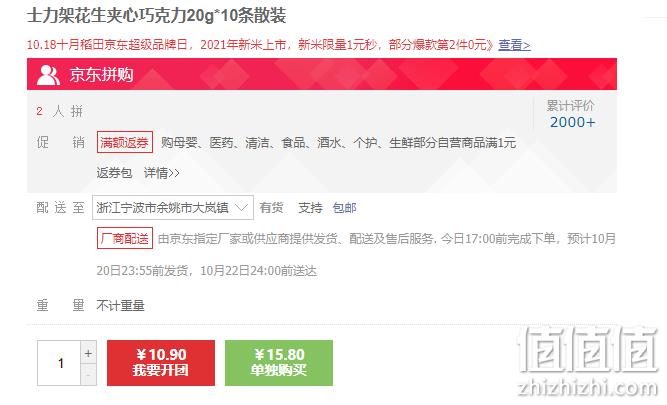Open the delivery address dropdown
This screenshot has height=405, width=667.
pyautogui.click(x=173, y=208)
